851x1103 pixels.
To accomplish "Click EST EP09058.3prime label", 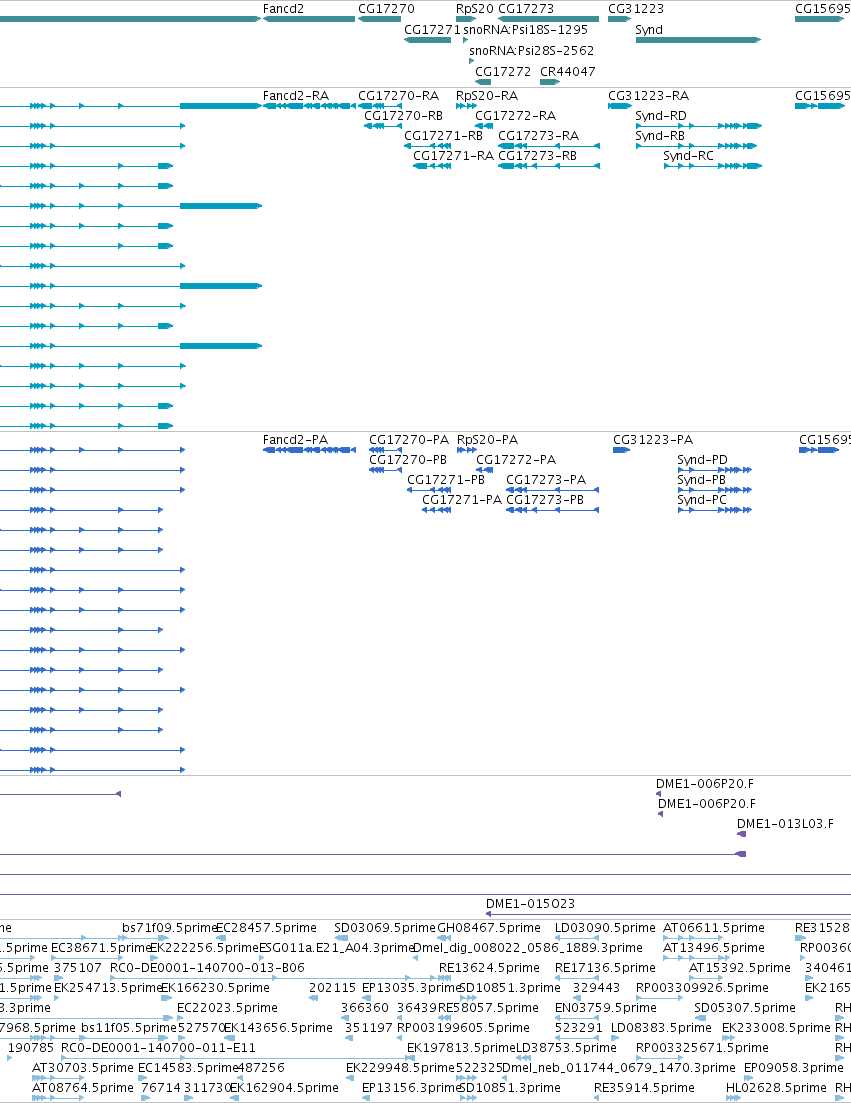I will coord(793,1068).
